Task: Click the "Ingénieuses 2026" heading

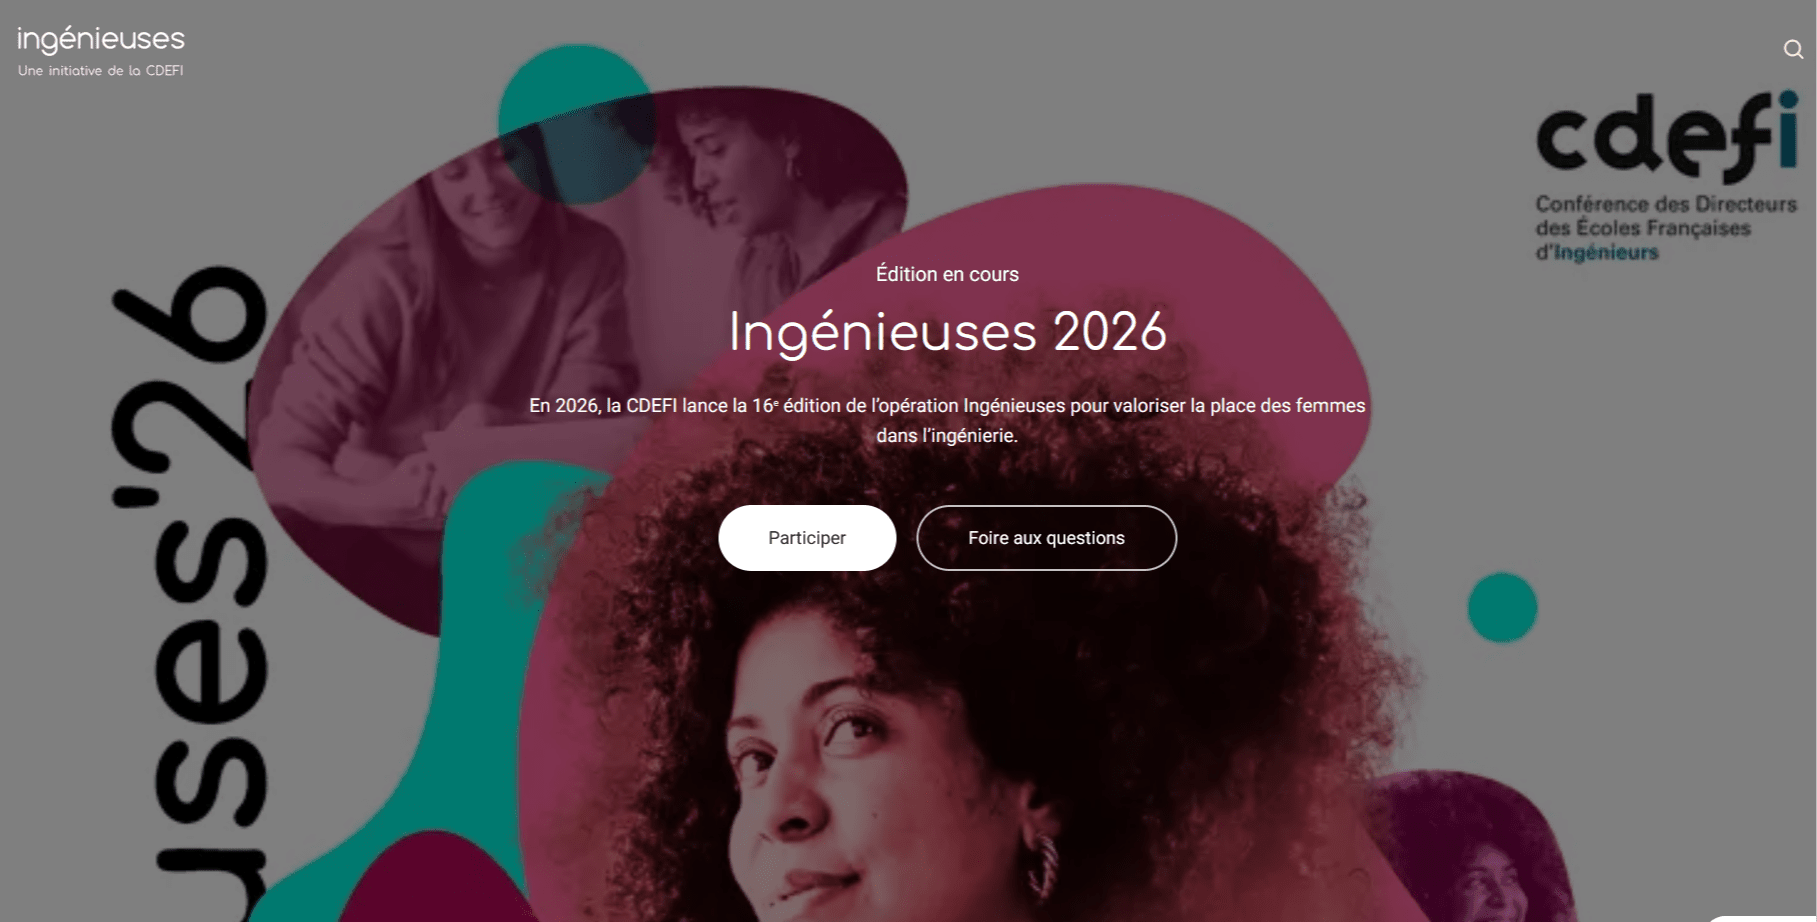Action: [947, 332]
